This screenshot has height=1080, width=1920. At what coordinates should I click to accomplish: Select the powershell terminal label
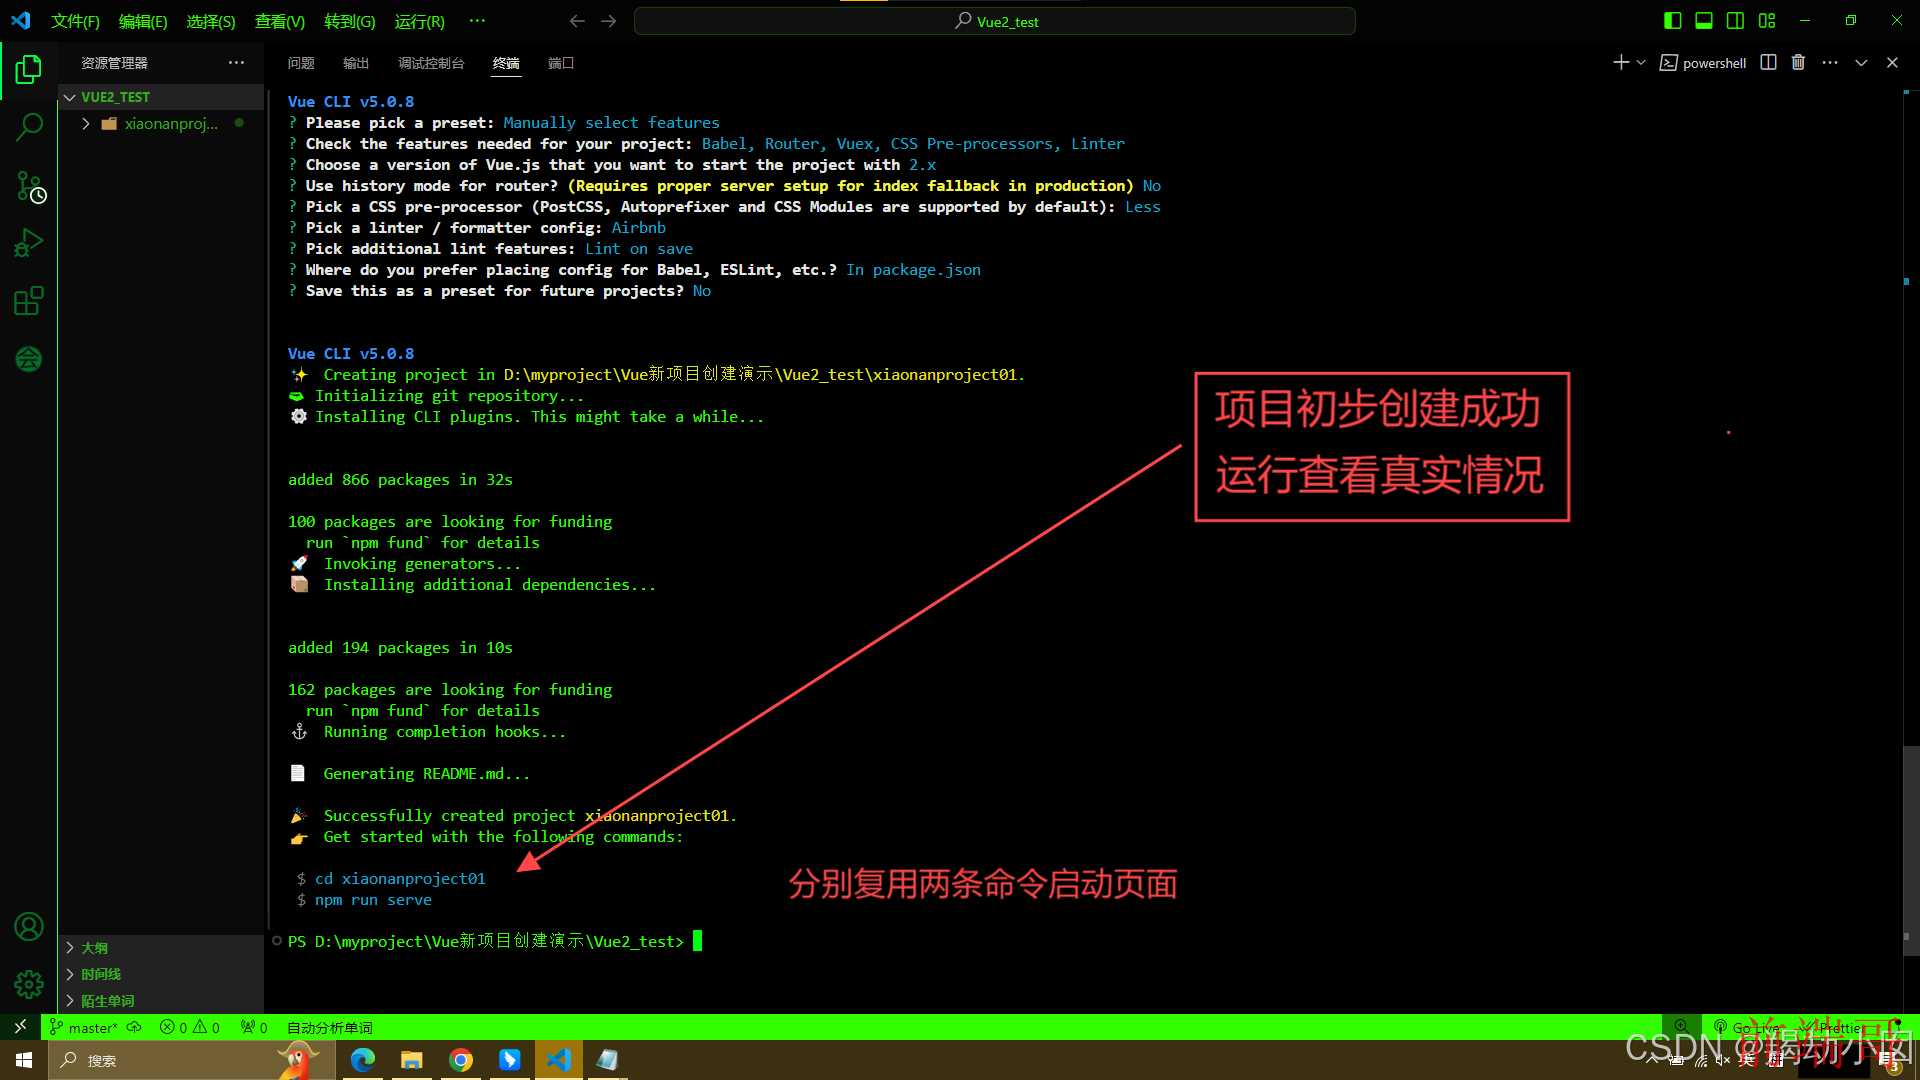tap(1703, 63)
